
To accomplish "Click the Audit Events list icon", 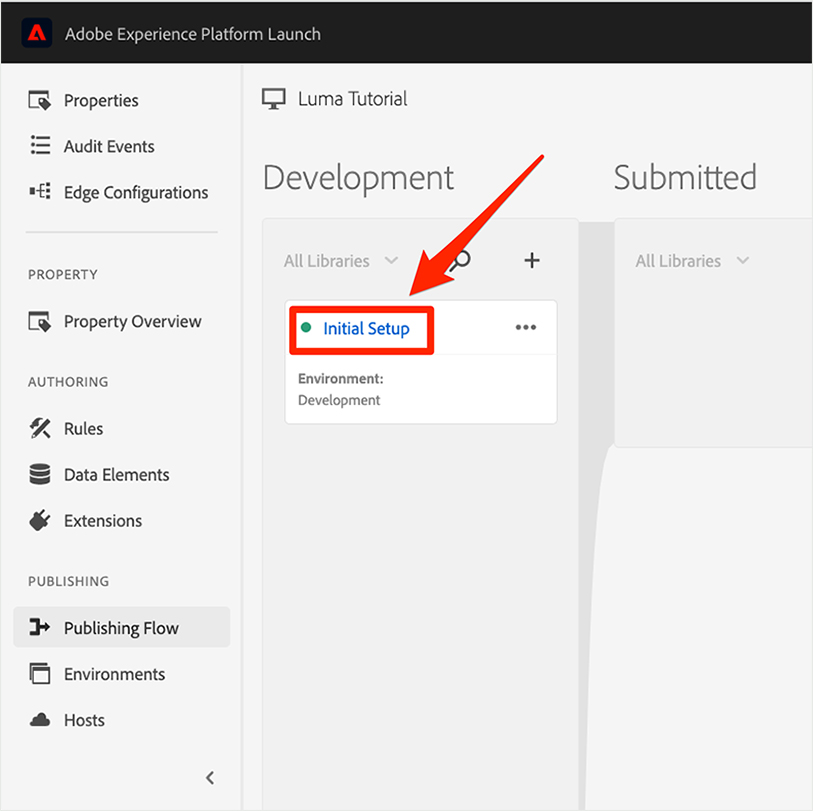I will pos(40,145).
